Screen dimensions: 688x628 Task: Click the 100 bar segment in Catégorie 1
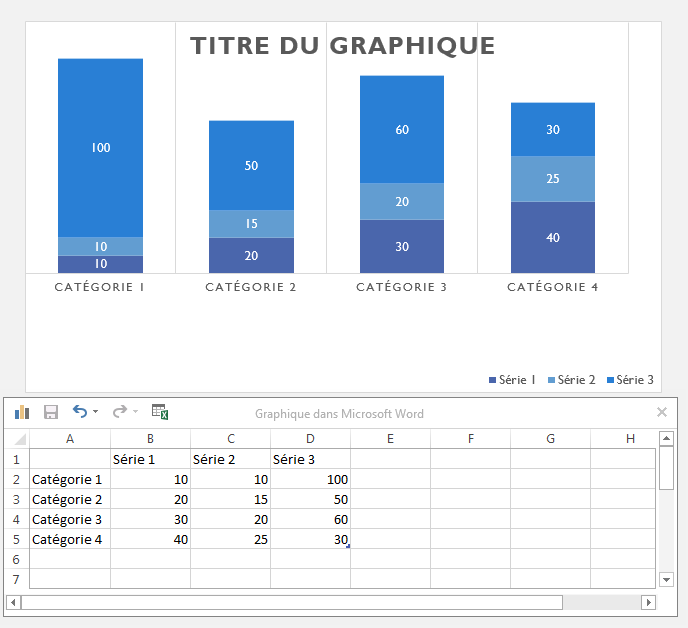tap(100, 148)
